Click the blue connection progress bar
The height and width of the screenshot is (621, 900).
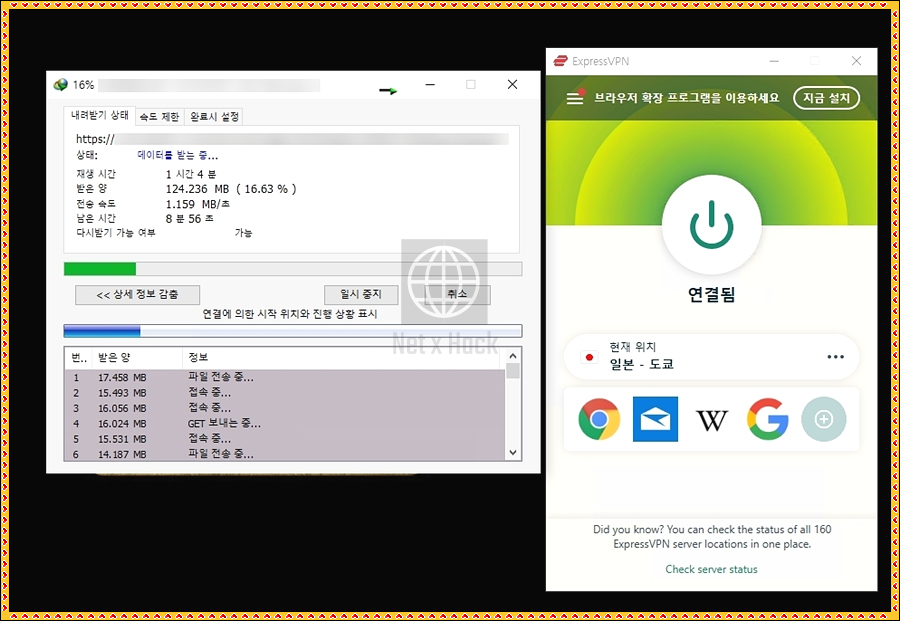[293, 331]
